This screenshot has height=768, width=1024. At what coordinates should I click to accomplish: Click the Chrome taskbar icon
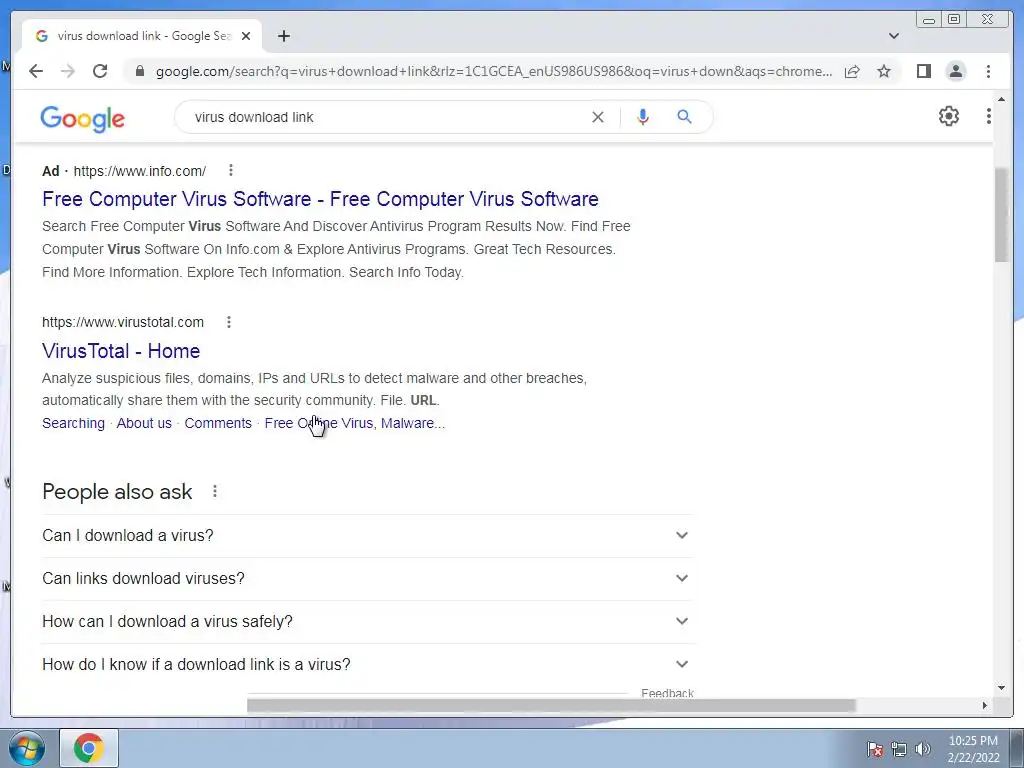pos(89,748)
